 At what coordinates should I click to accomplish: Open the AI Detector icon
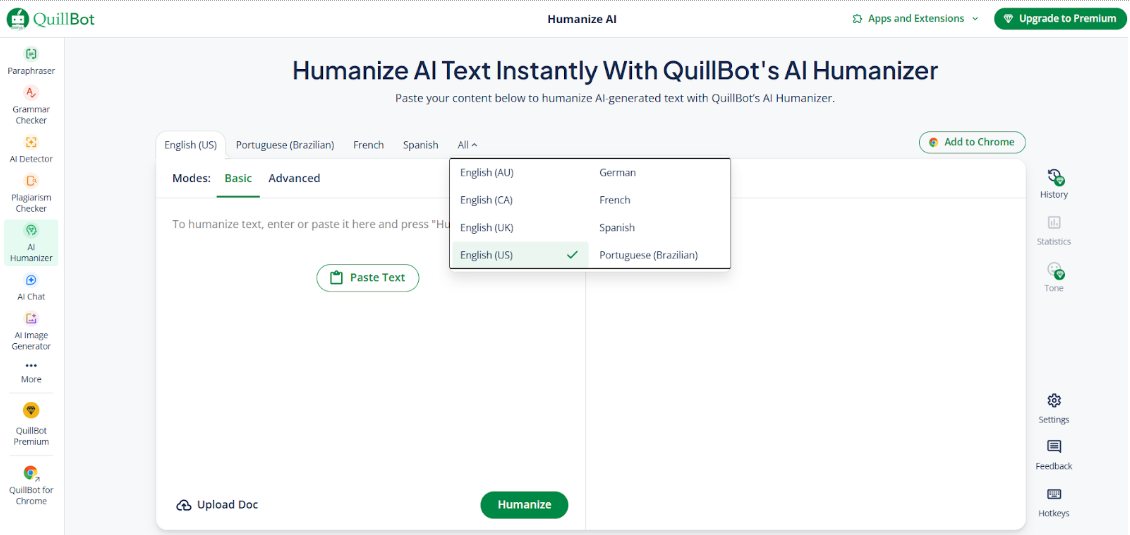(x=31, y=143)
